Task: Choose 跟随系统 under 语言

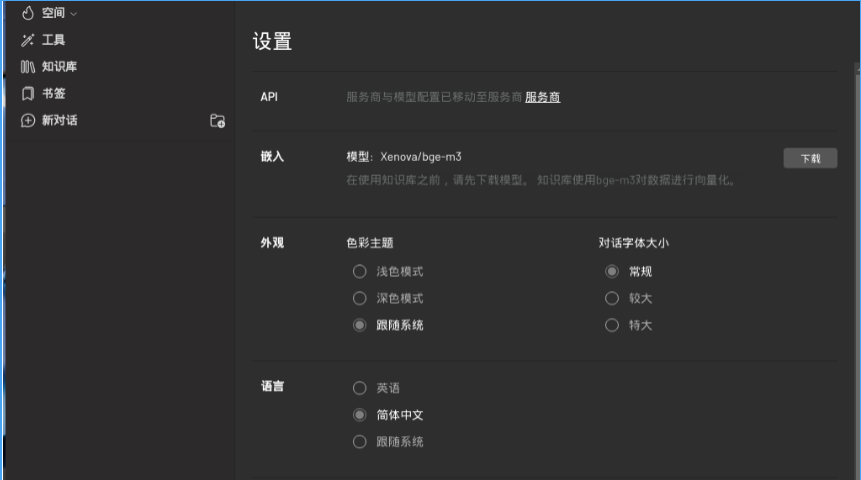Action: [359, 441]
